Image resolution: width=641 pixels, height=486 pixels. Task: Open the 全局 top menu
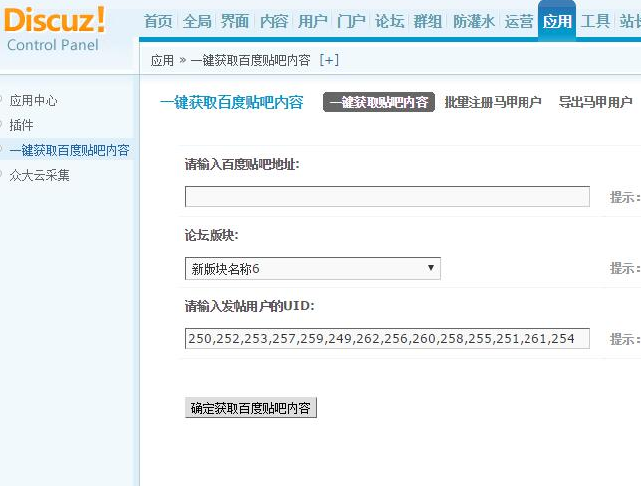pos(197,21)
